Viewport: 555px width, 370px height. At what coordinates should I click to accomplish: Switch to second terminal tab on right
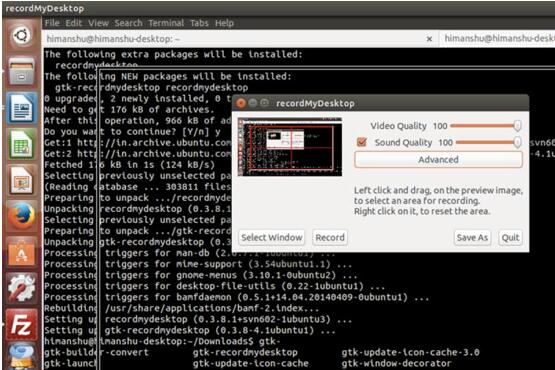(497, 39)
